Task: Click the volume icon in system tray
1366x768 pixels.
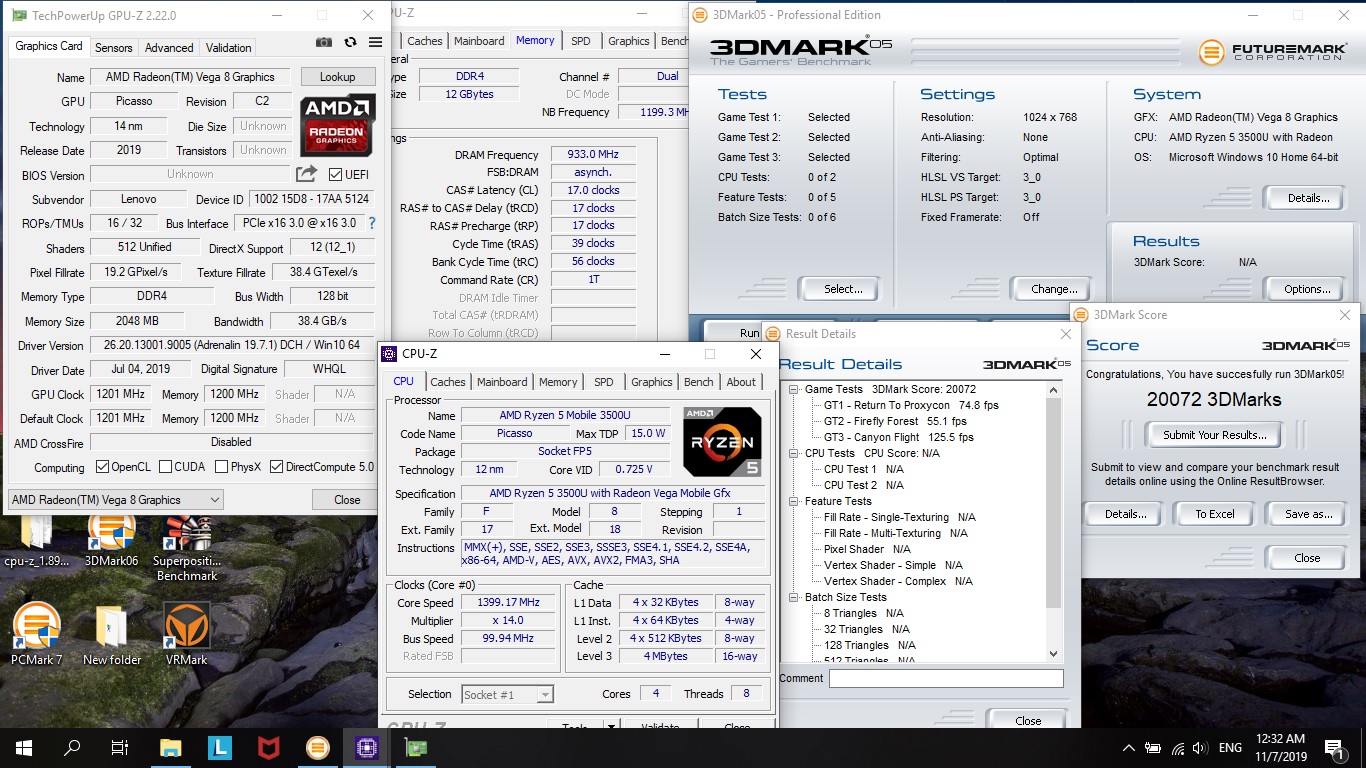Action: [1200, 747]
